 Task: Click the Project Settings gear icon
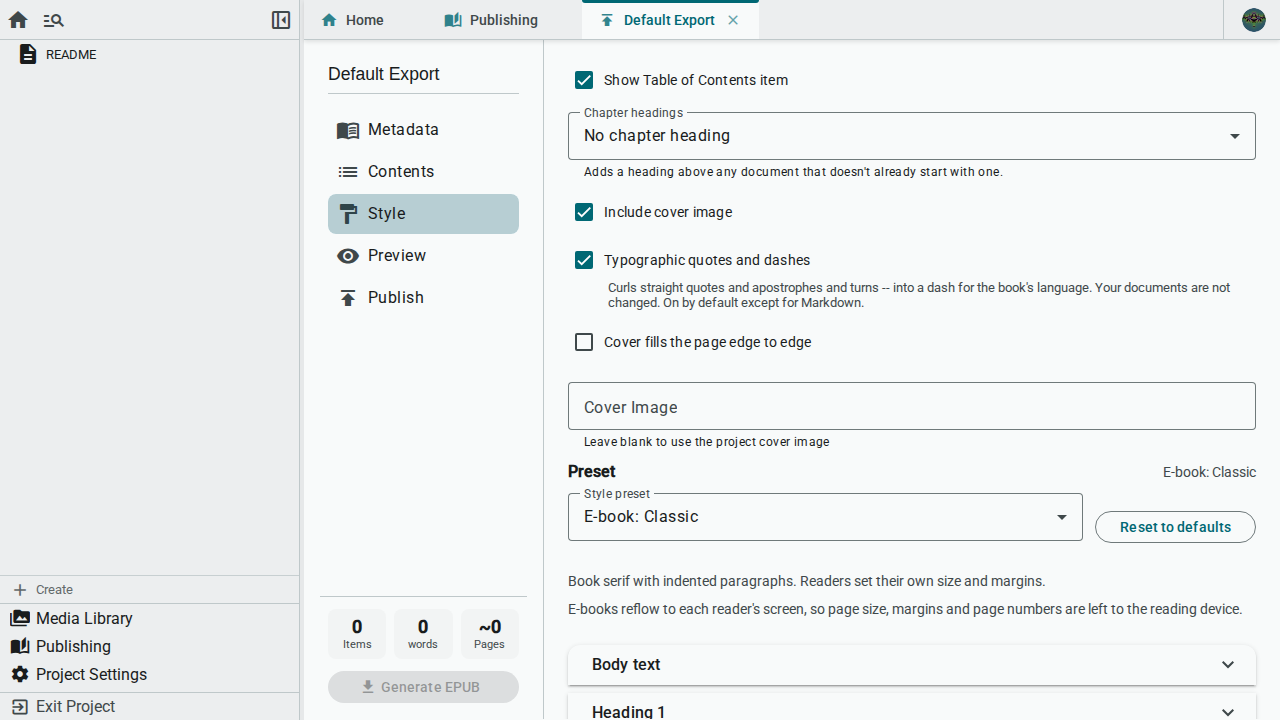coord(20,674)
